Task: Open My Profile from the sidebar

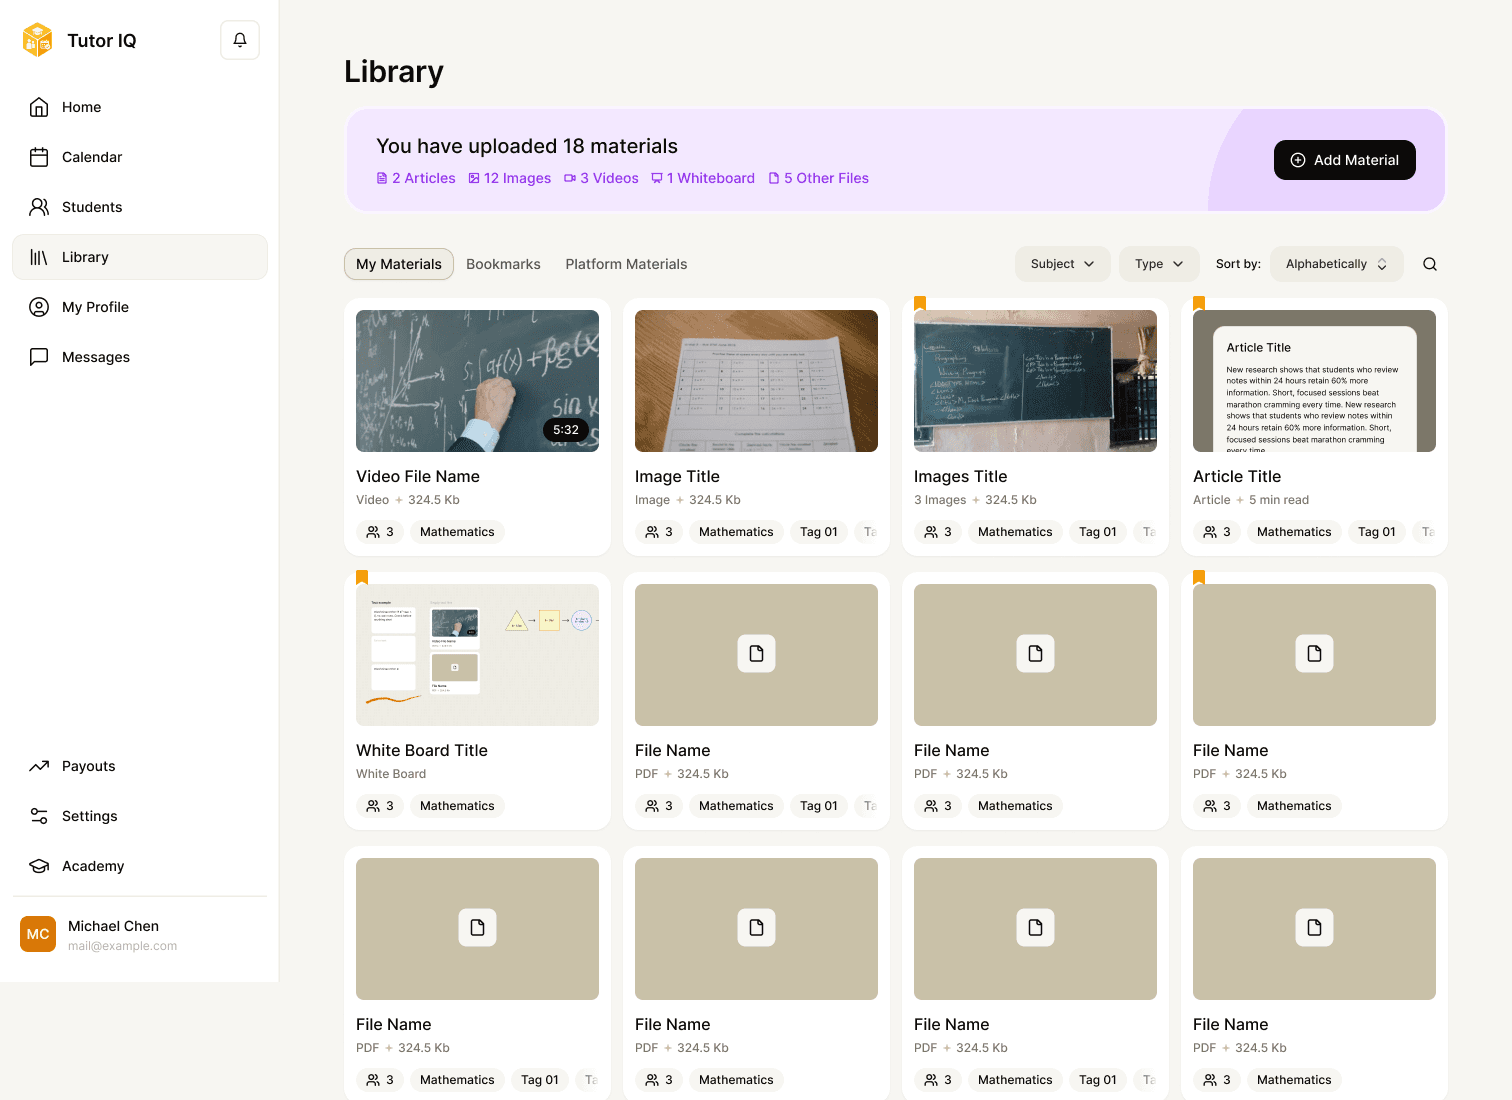Action: pos(140,307)
